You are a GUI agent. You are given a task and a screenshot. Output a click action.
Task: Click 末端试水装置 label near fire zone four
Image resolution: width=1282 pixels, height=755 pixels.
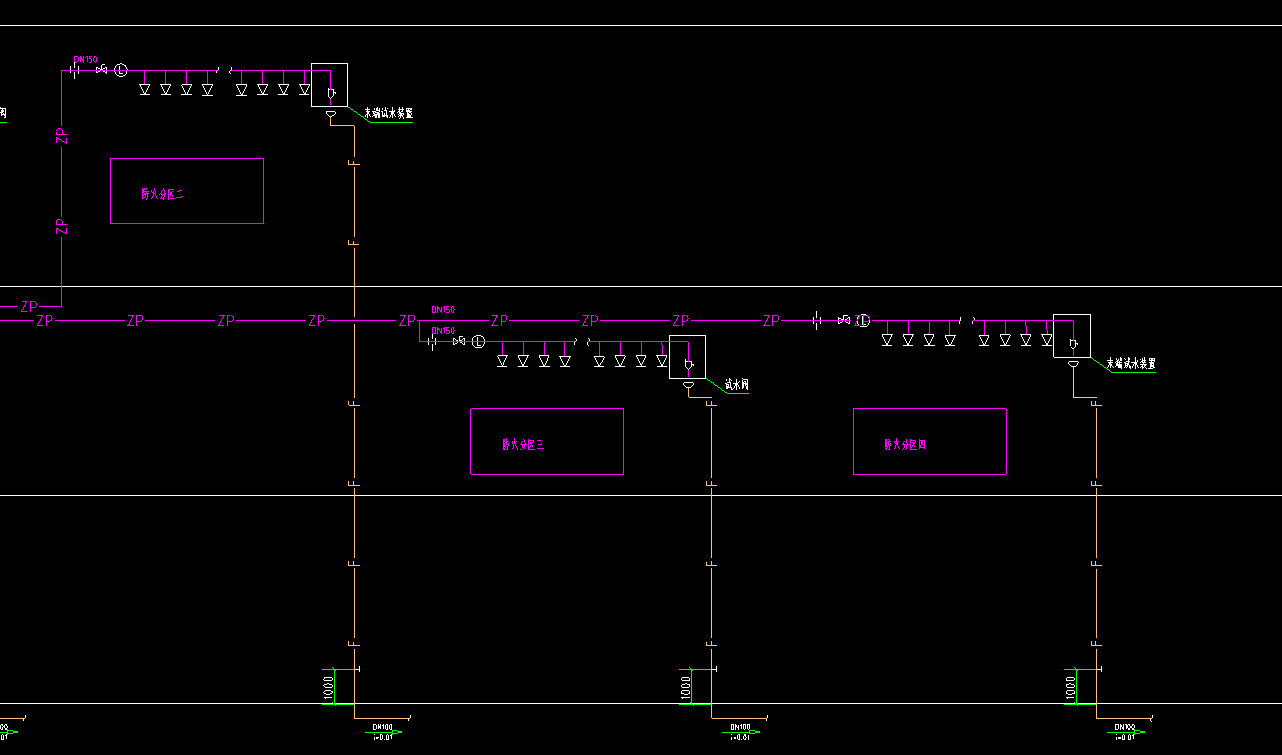(x=1131, y=364)
